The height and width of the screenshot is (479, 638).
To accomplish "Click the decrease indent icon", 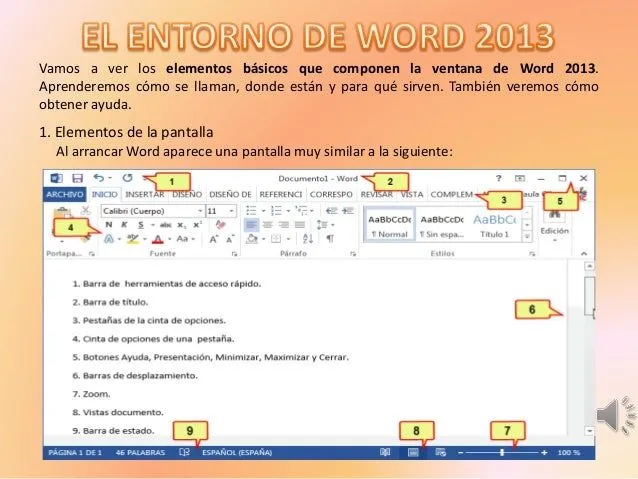I will (332, 210).
